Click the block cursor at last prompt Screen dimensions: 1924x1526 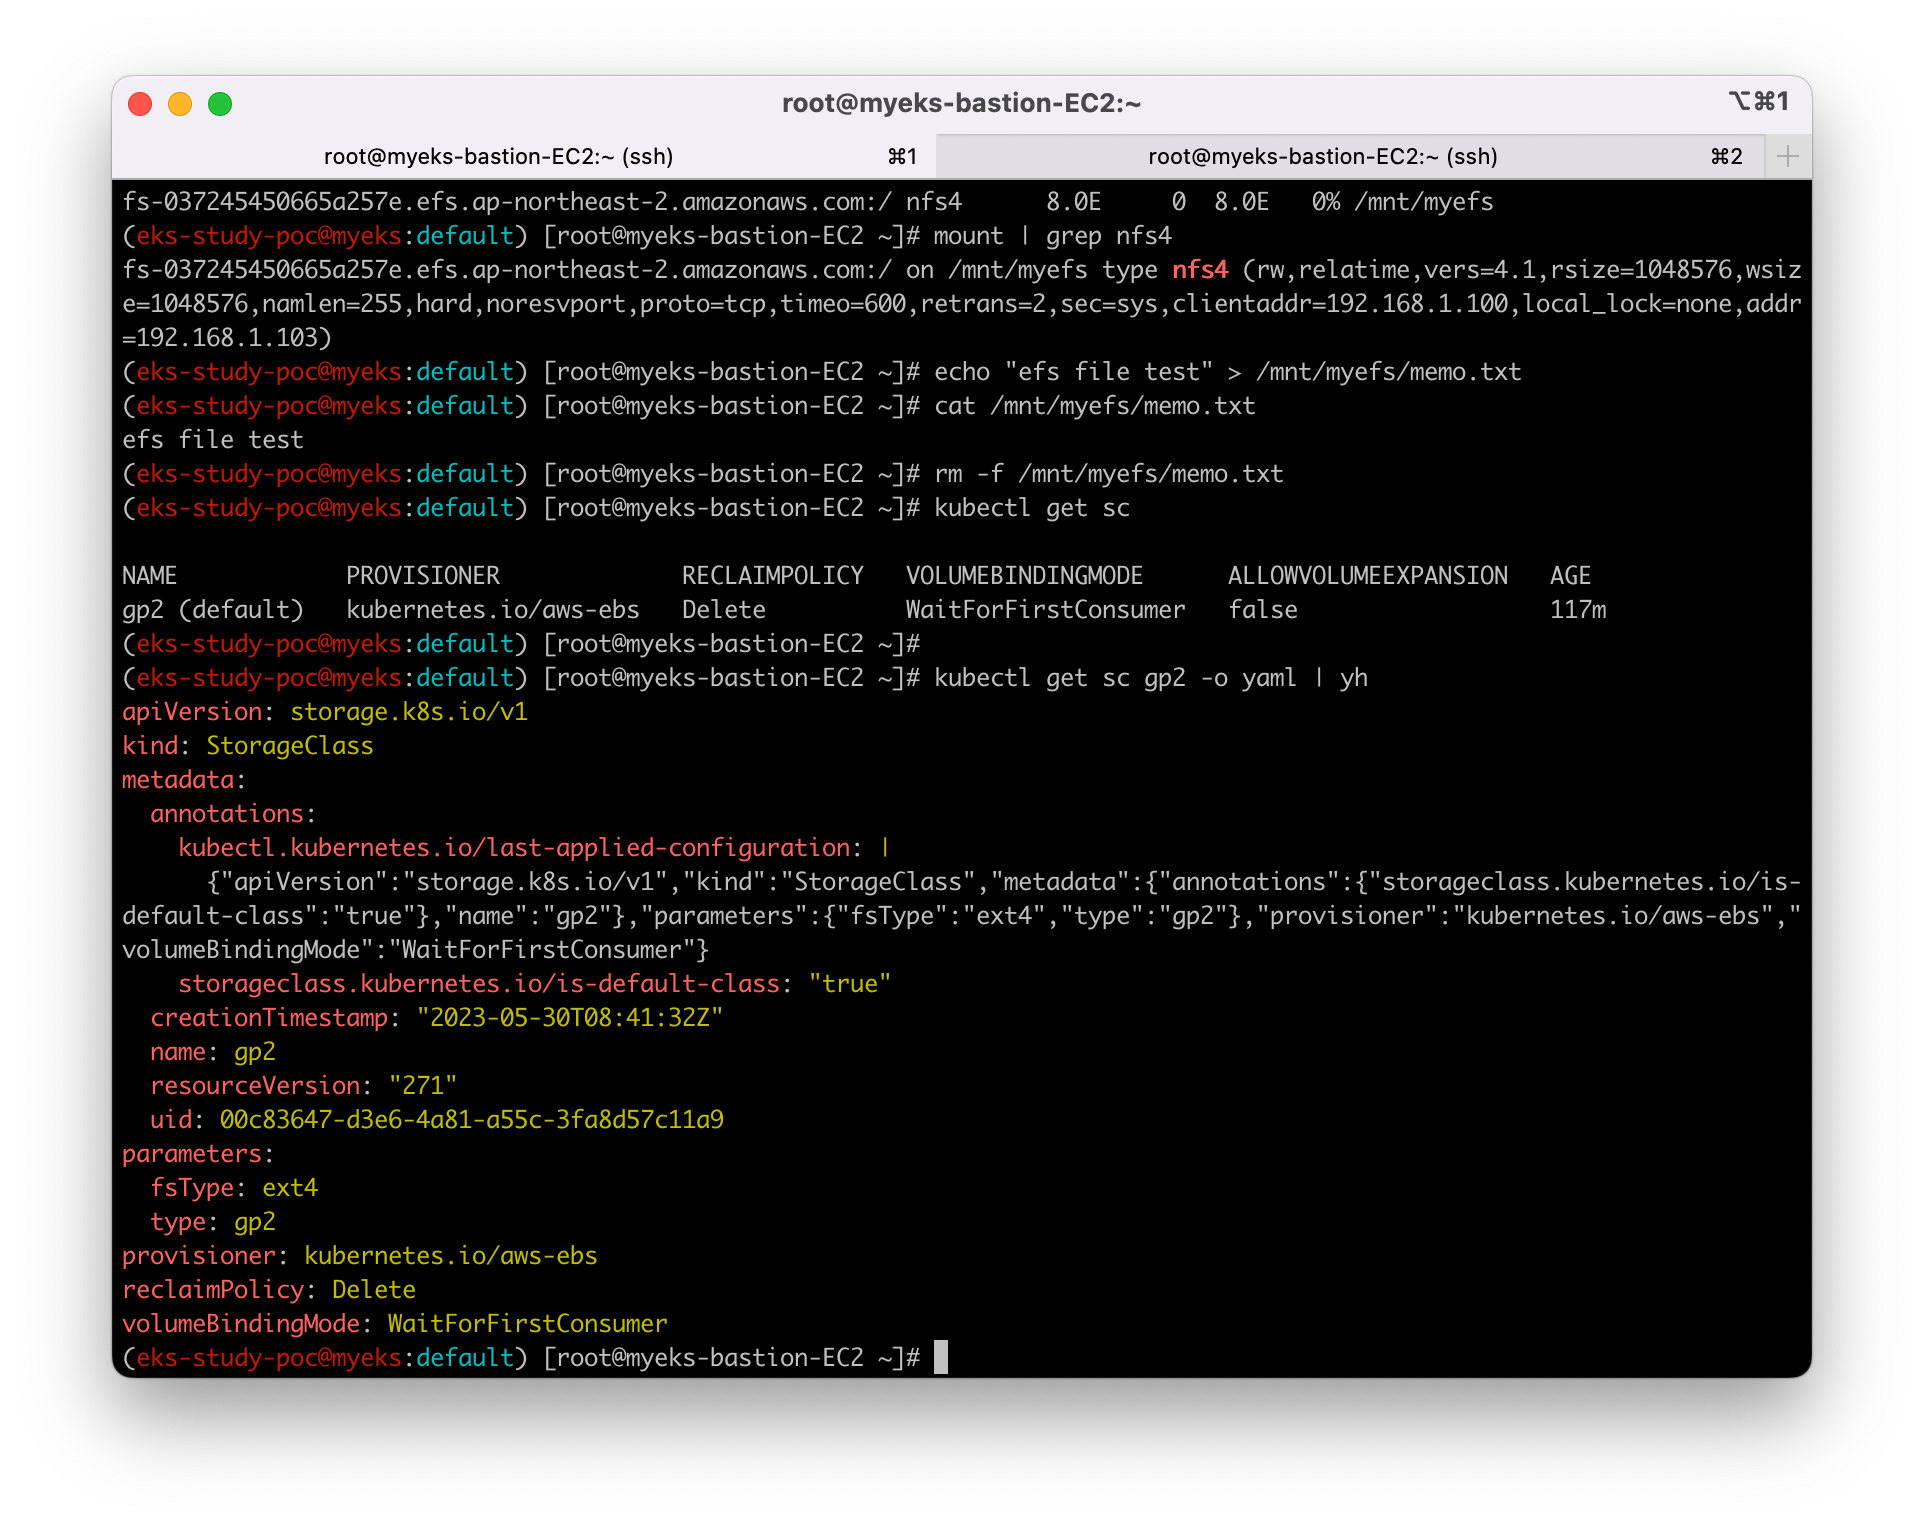point(940,1357)
